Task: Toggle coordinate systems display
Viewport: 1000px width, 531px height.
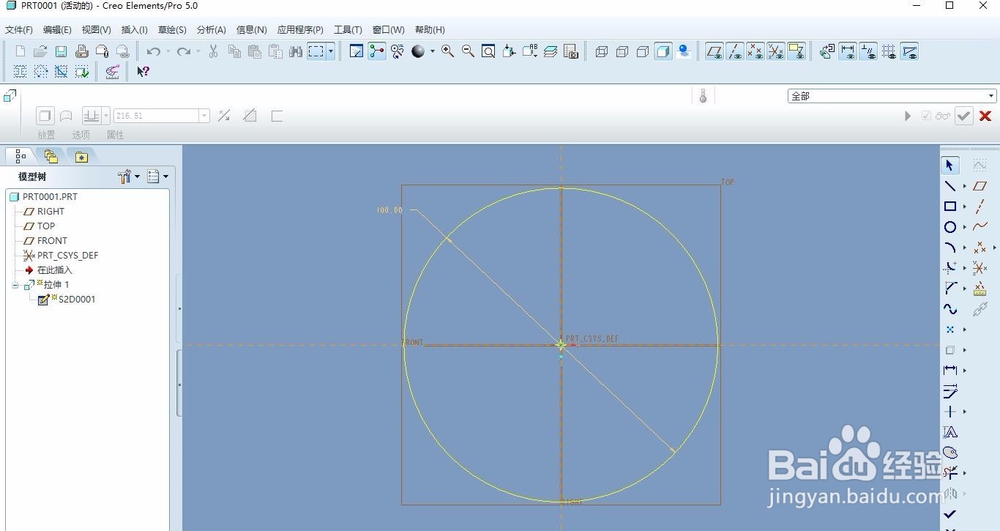Action: coord(776,52)
